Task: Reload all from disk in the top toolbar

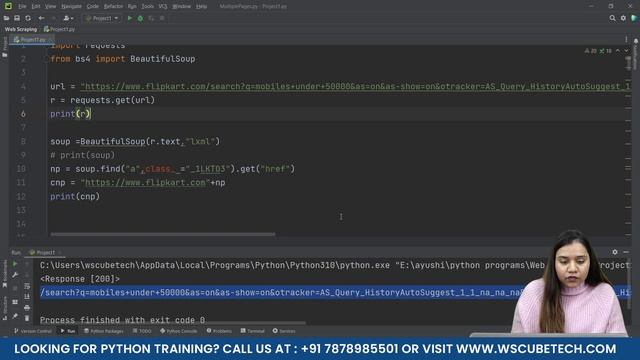Action: (x=28, y=18)
